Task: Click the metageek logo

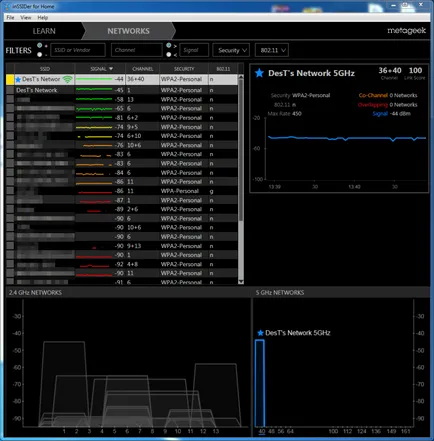Action: [406, 31]
